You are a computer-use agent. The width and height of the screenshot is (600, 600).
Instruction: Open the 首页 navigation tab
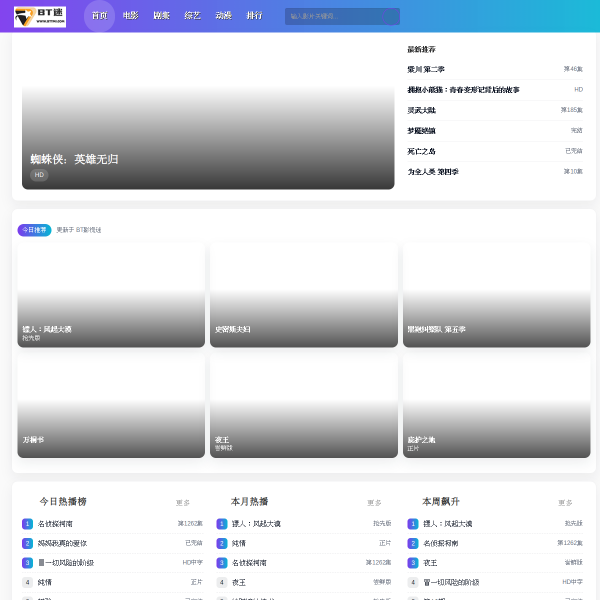(x=99, y=16)
